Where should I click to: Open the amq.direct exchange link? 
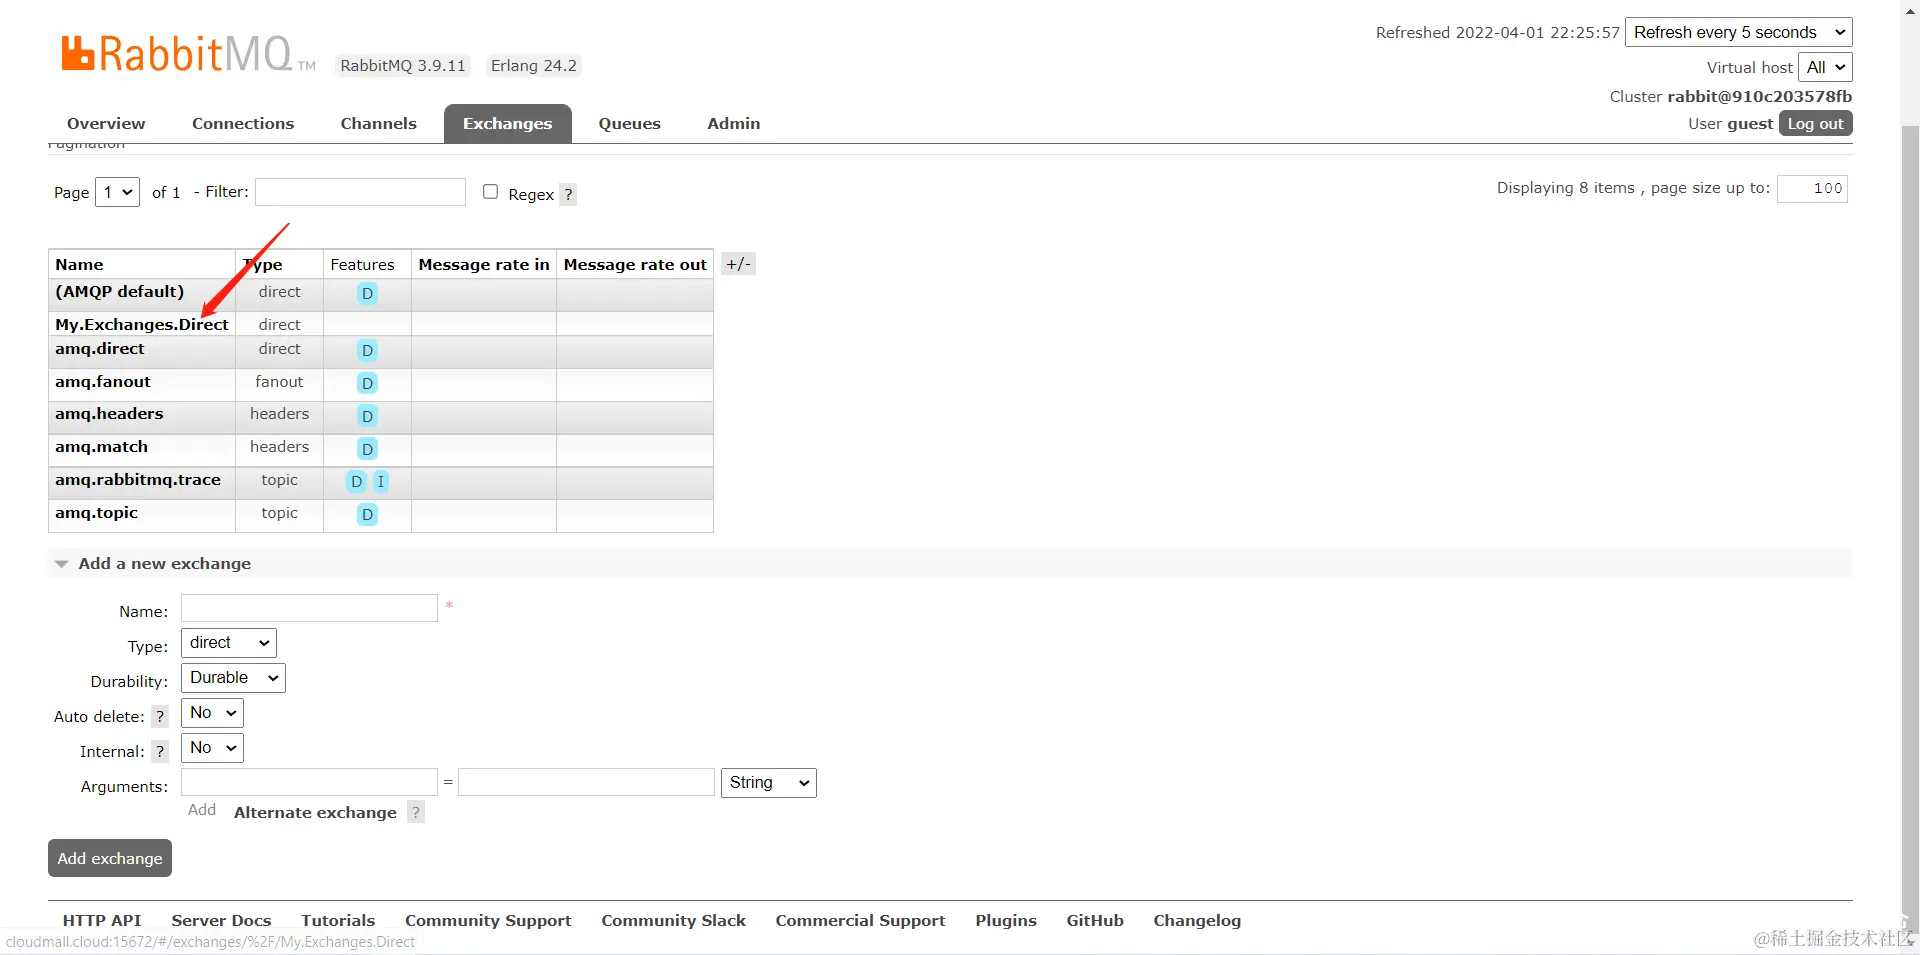click(x=100, y=349)
